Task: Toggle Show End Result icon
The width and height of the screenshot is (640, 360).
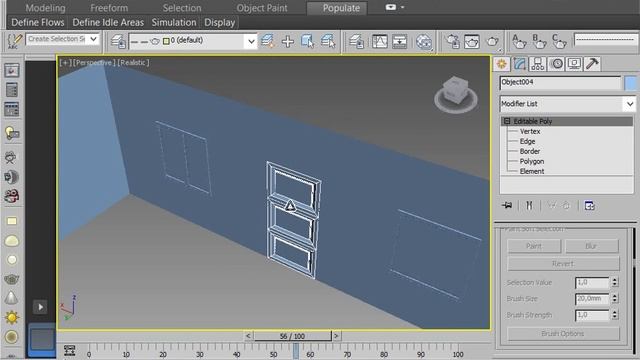Action: pos(529,205)
